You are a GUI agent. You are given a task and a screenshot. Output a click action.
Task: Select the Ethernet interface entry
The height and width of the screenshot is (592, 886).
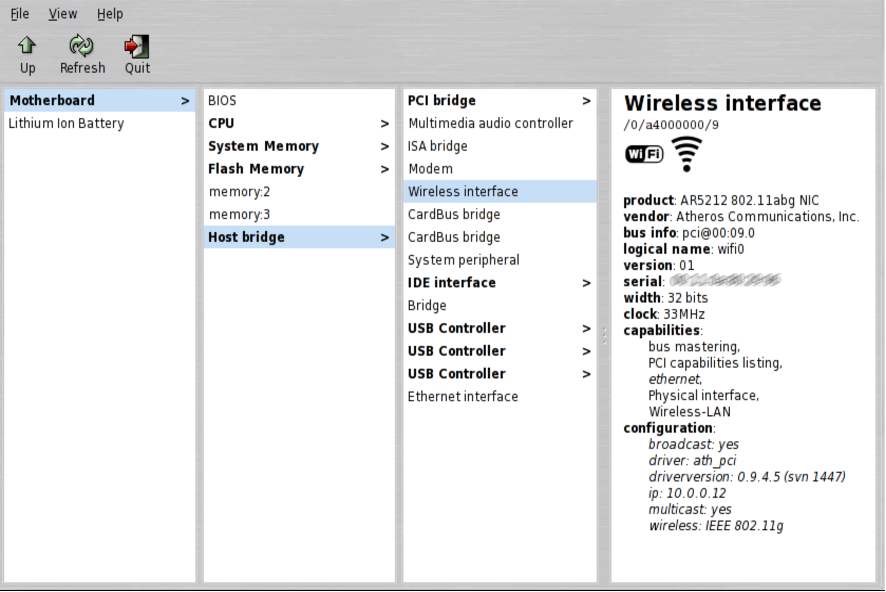point(462,397)
